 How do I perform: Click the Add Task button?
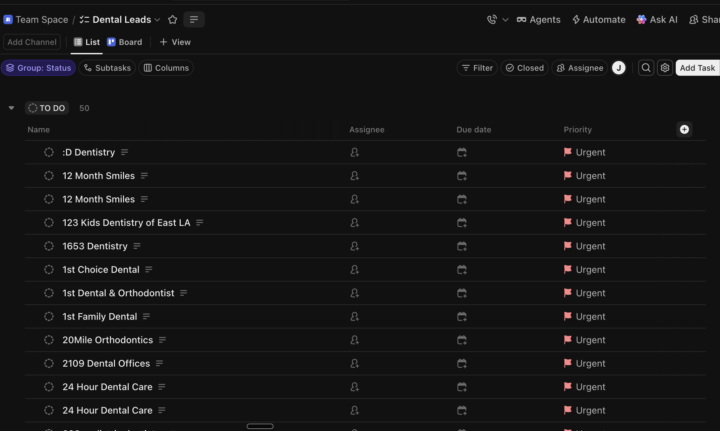point(697,68)
